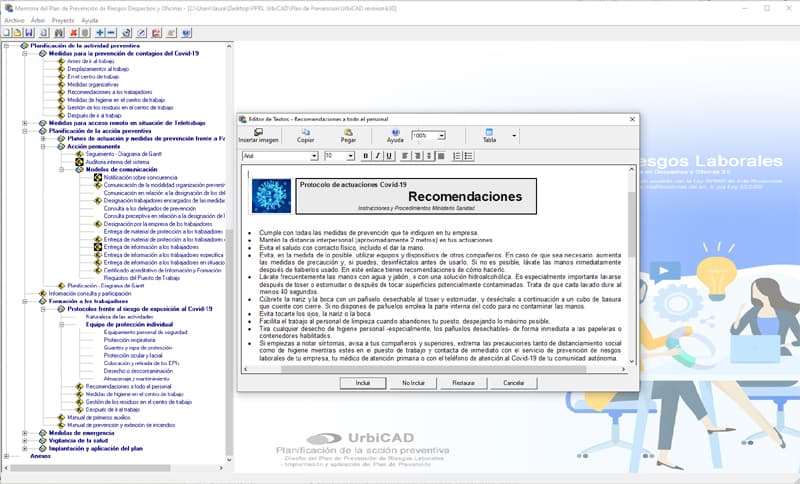Select tree item Consulta a los delegados de prevención

pyautogui.click(x=149, y=209)
